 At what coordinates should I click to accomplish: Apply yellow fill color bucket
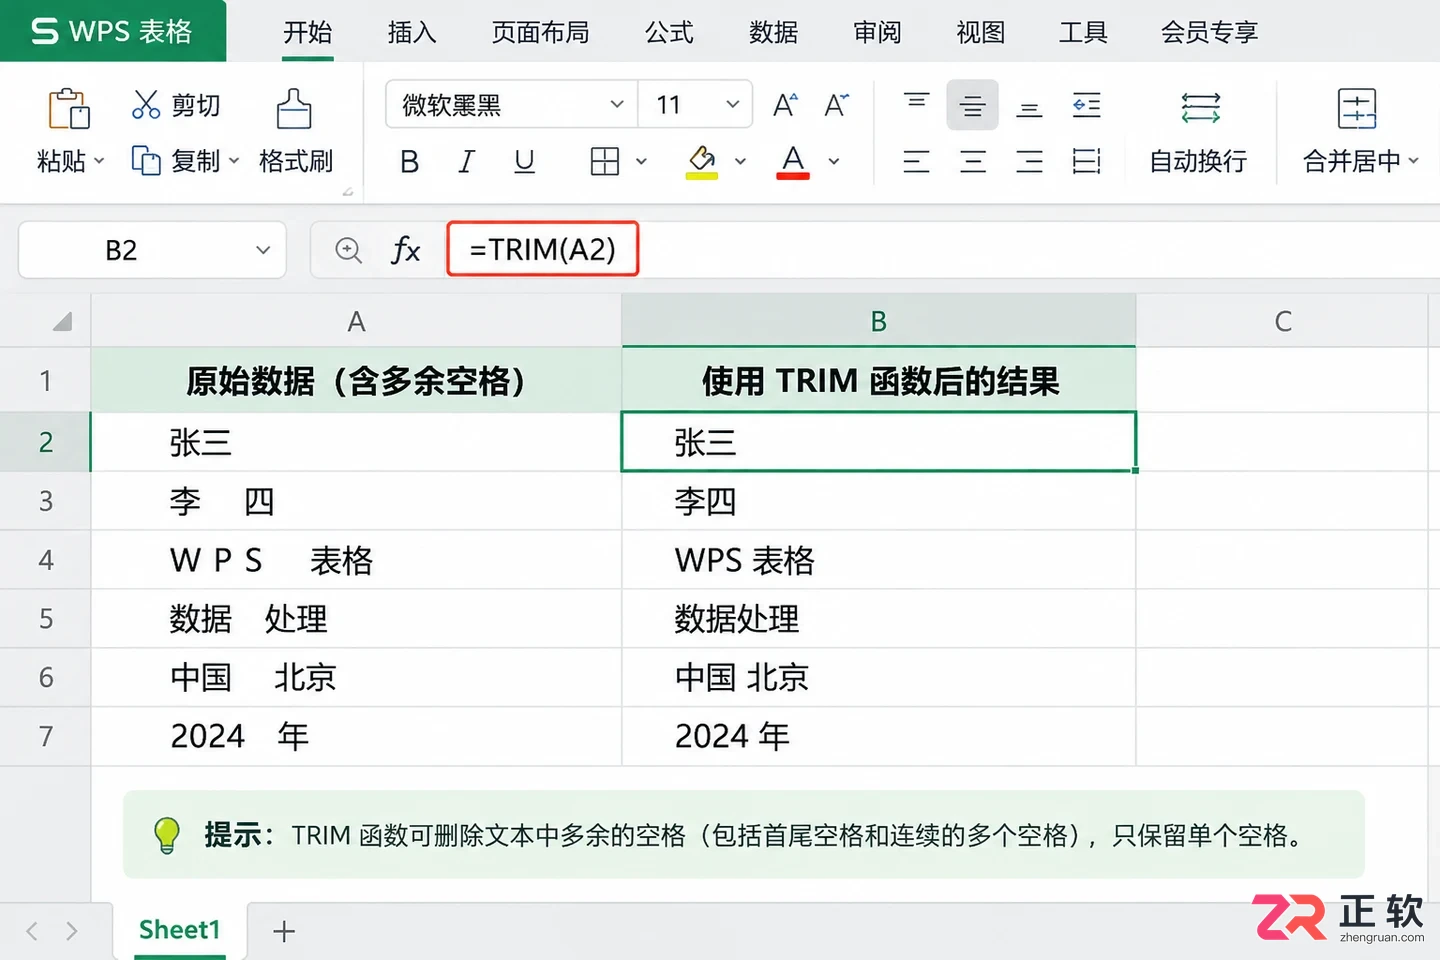[702, 161]
